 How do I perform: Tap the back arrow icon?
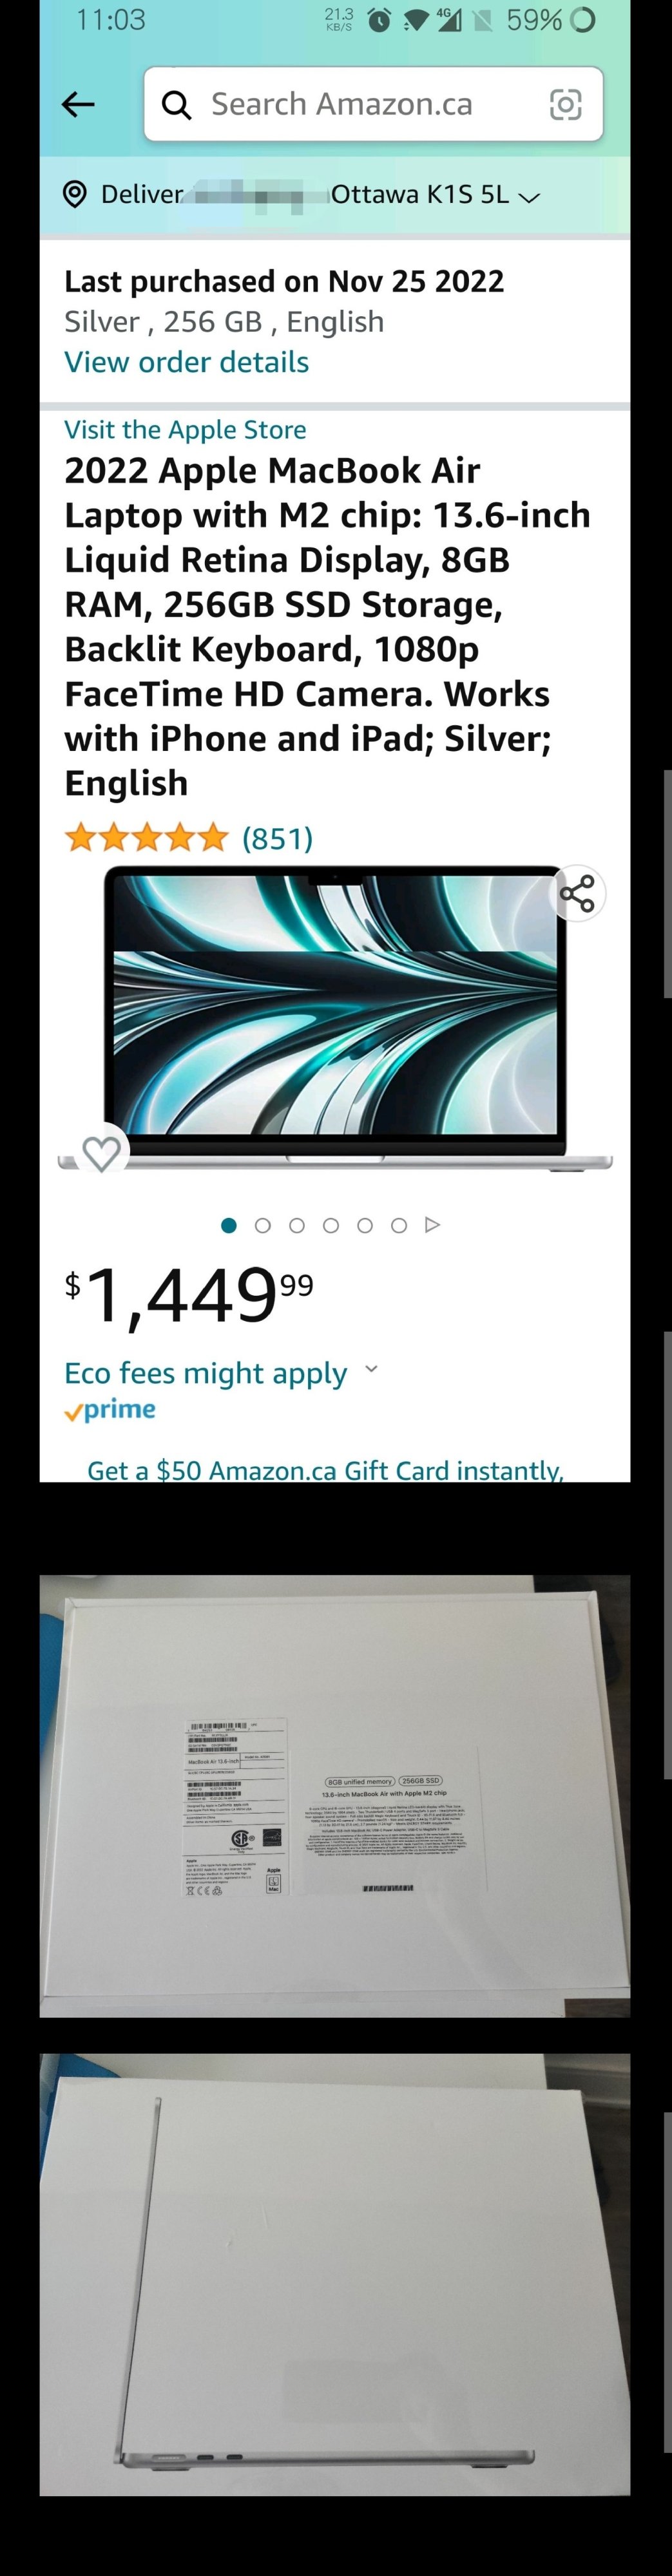point(78,104)
